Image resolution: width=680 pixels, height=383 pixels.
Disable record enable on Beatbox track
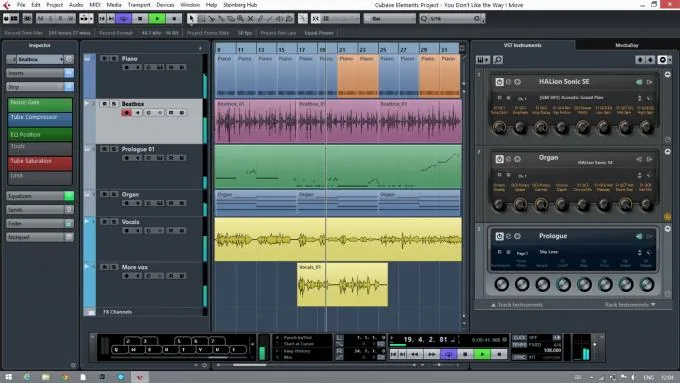point(126,113)
